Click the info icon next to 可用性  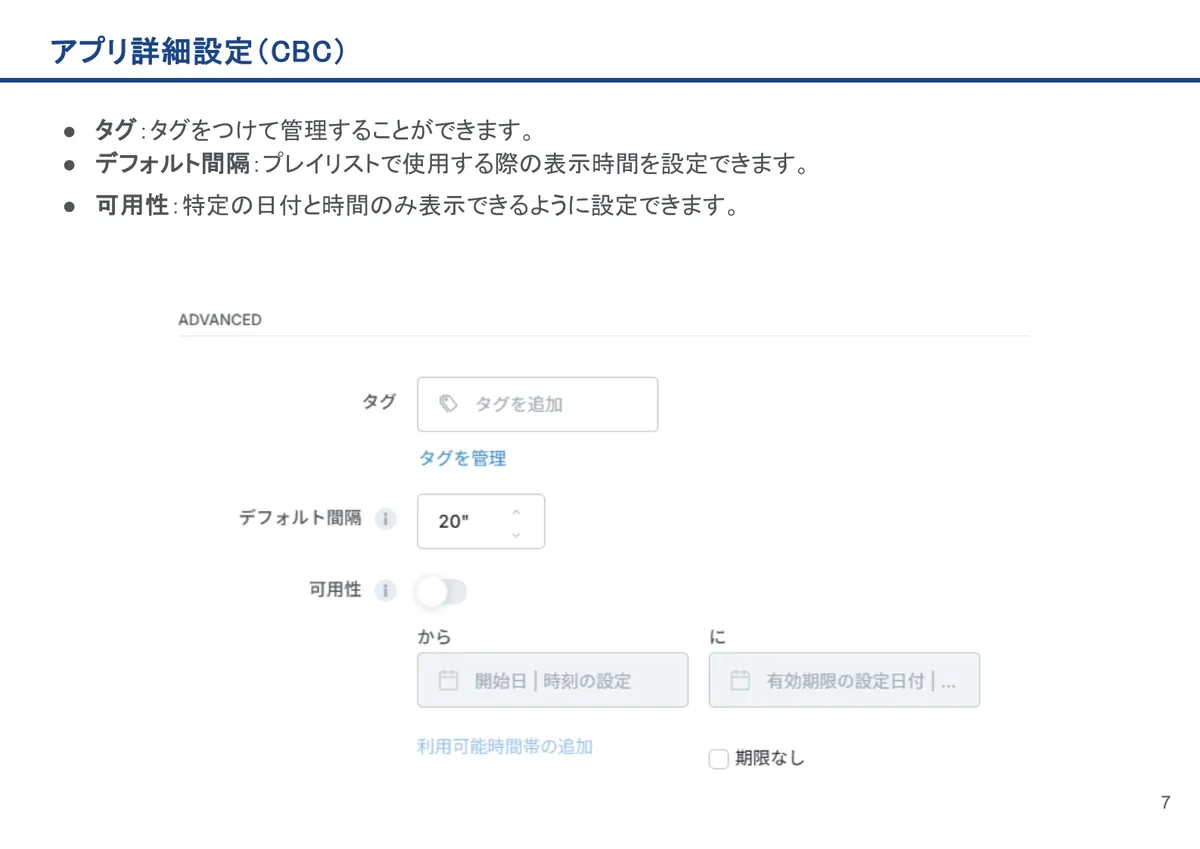pyautogui.click(x=385, y=591)
